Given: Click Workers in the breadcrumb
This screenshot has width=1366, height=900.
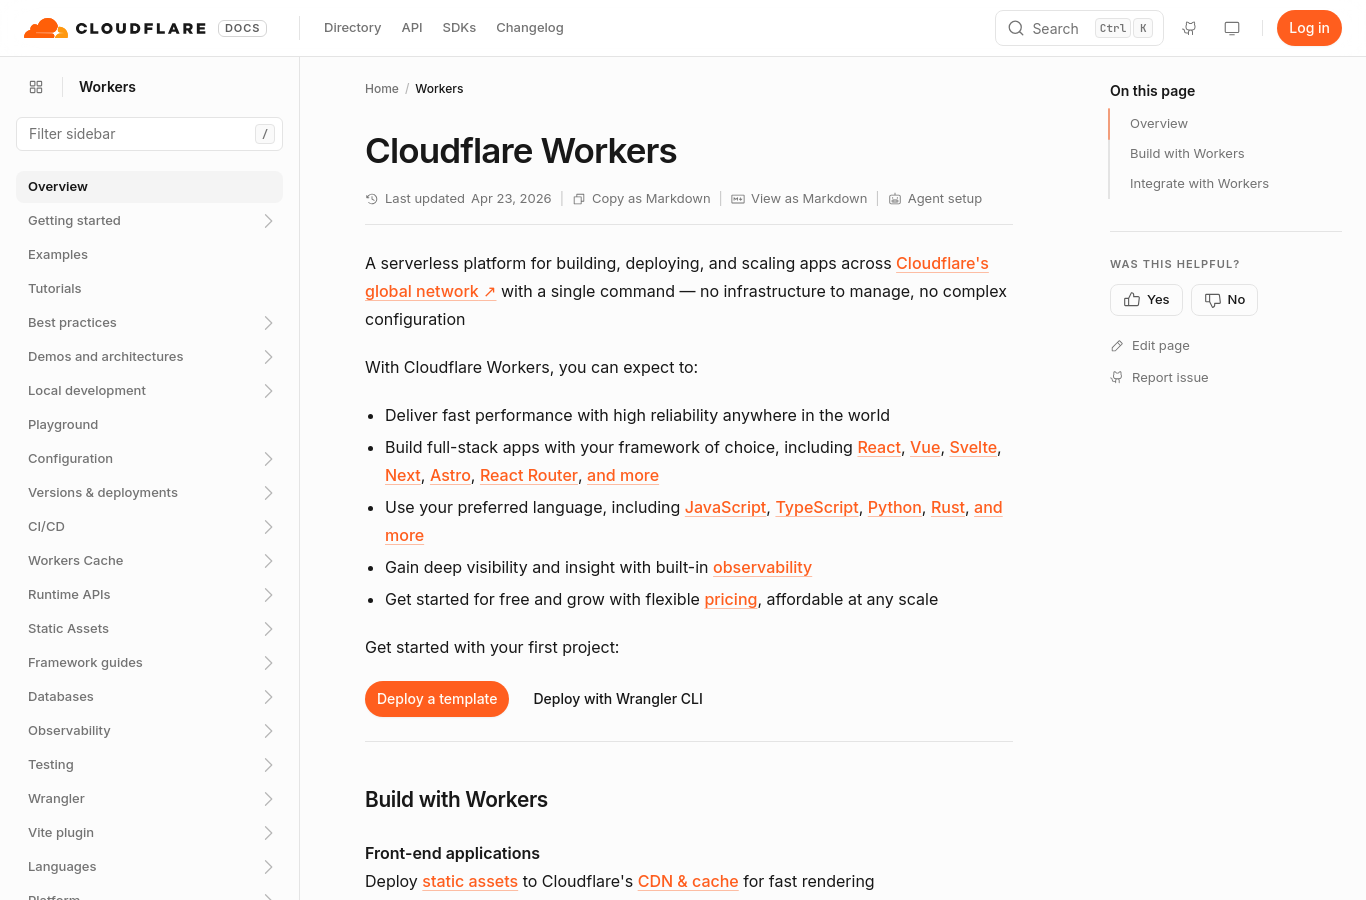Looking at the screenshot, I should 439,89.
